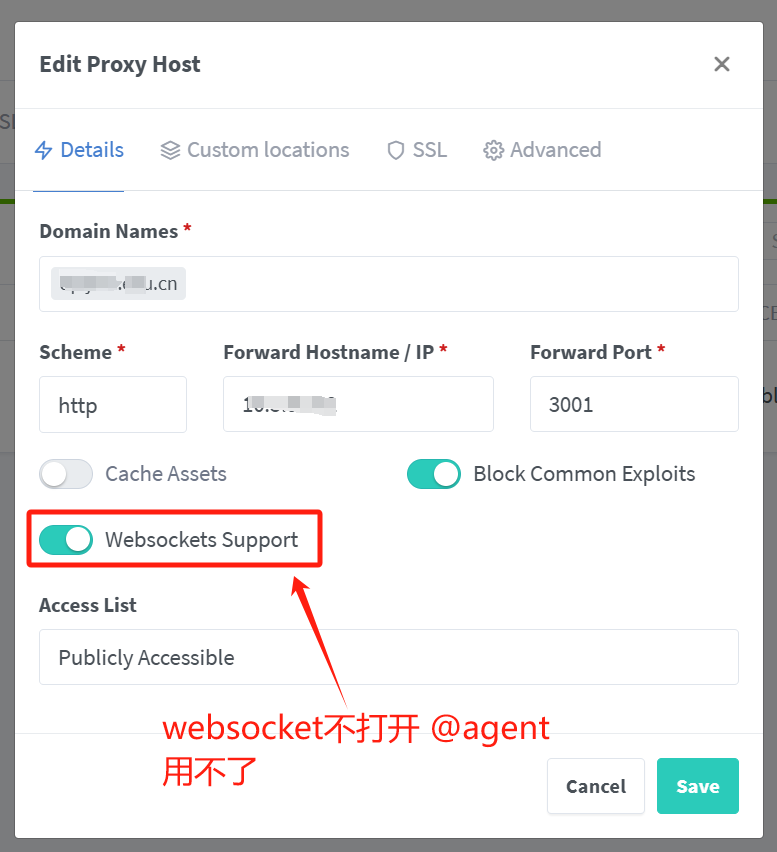The width and height of the screenshot is (777, 852).
Task: Go to the Advanced tab
Action: tap(542, 150)
